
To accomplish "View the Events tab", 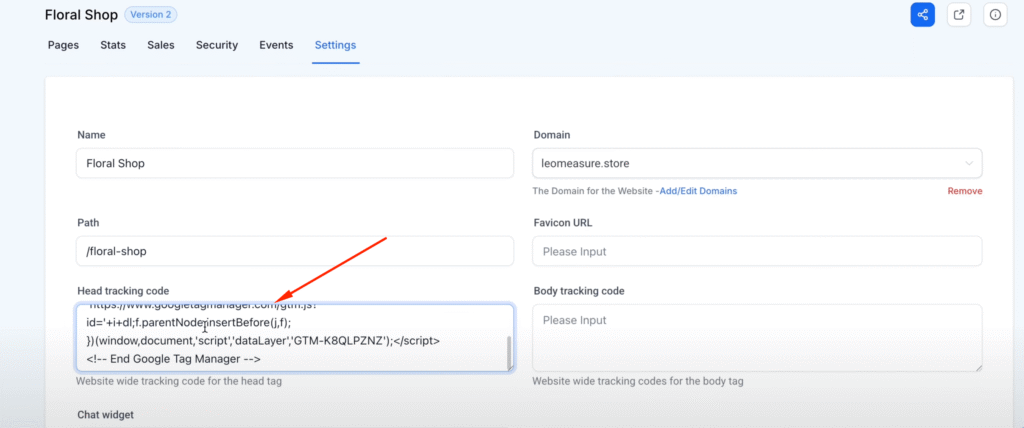I will [276, 45].
